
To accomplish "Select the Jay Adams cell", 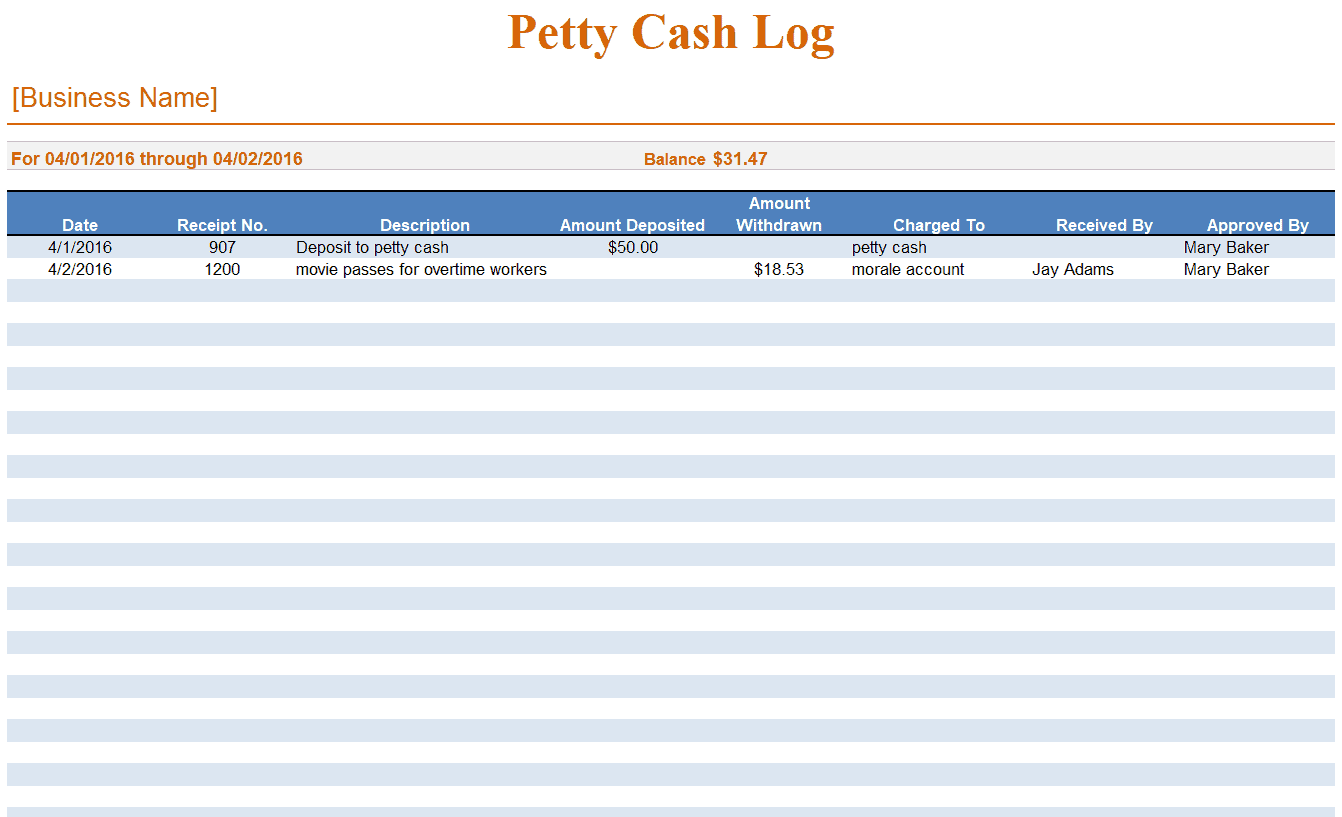I will 1073,269.
